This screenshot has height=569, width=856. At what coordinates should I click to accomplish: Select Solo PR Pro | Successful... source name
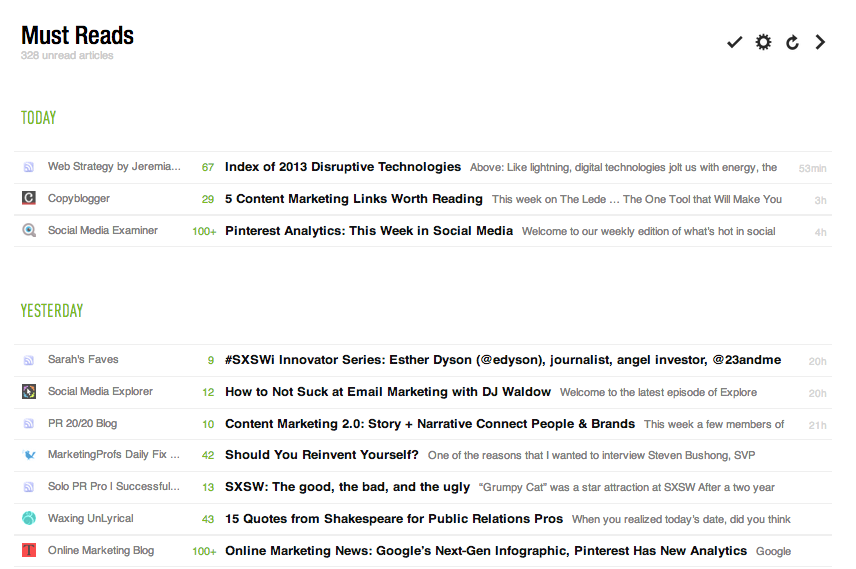(x=114, y=487)
